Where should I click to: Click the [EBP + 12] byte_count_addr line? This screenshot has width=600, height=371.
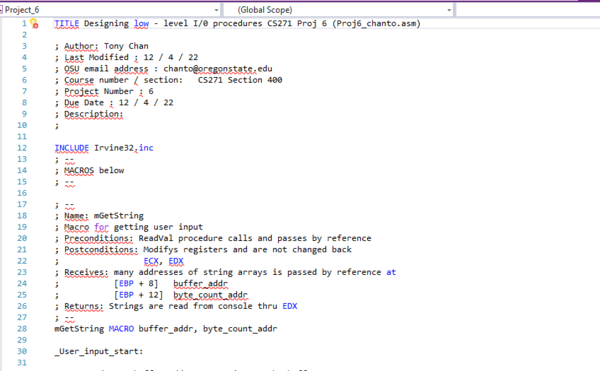tap(151, 295)
